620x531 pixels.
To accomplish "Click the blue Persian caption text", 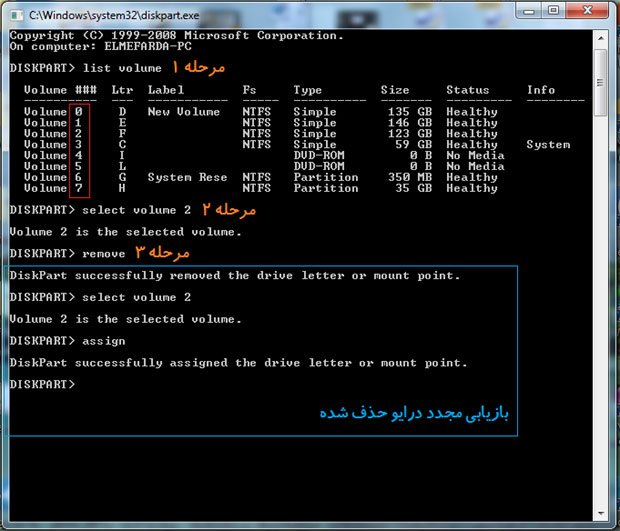I will (x=414, y=413).
